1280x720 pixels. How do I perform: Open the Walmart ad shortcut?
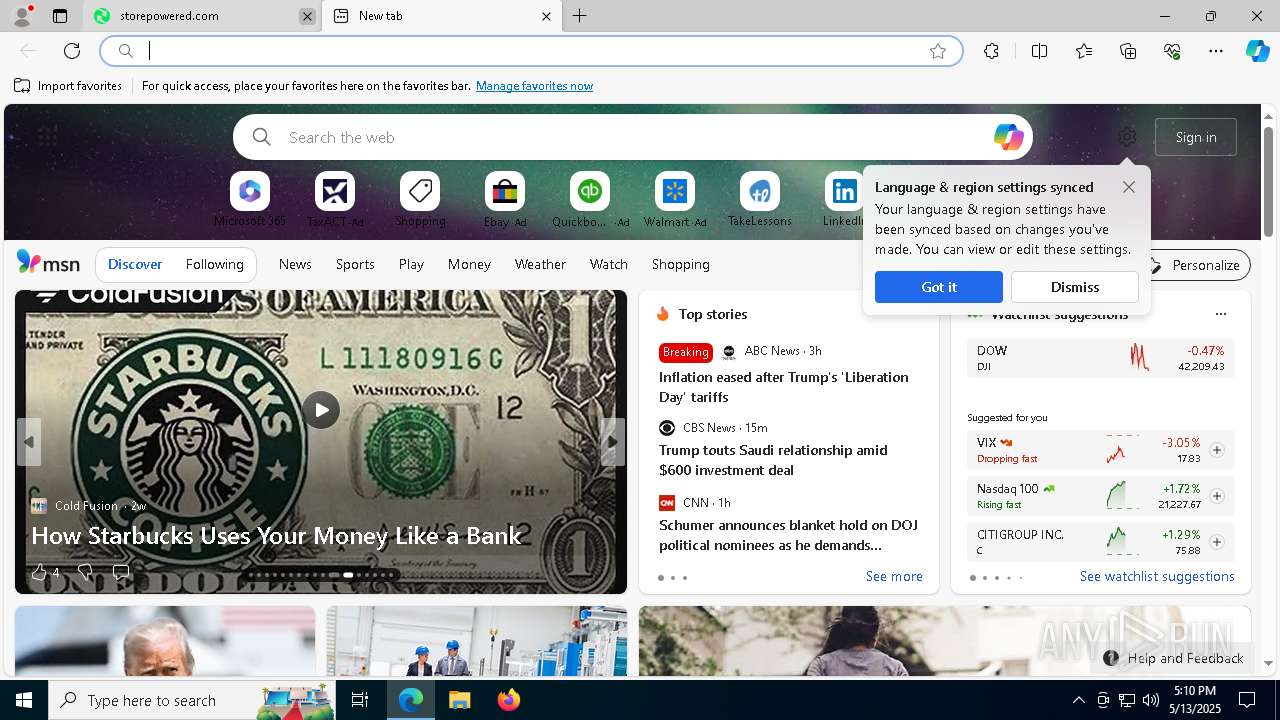[675, 200]
